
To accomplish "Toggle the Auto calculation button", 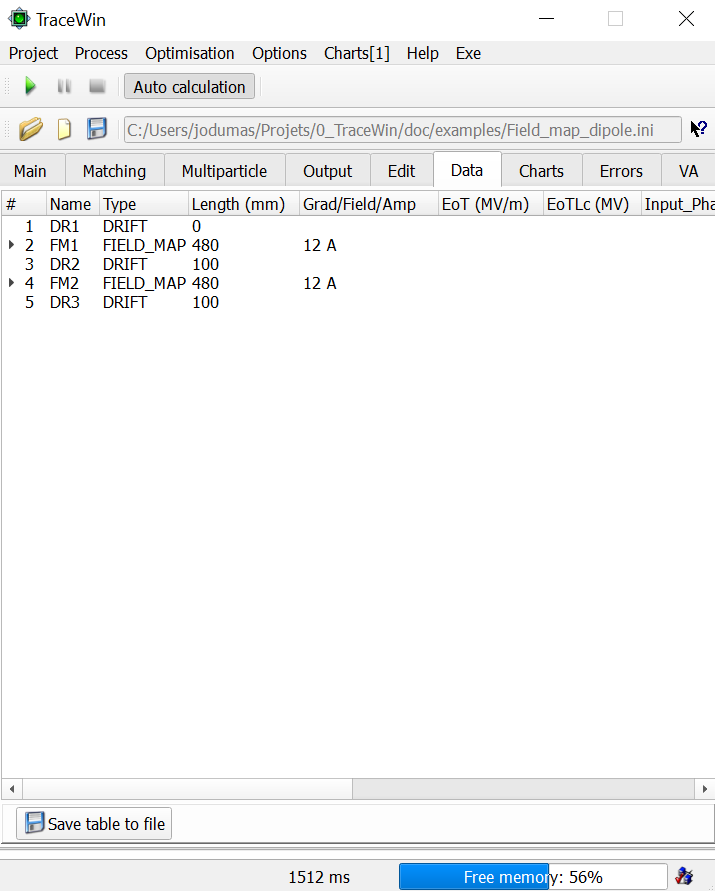I will coord(189,86).
